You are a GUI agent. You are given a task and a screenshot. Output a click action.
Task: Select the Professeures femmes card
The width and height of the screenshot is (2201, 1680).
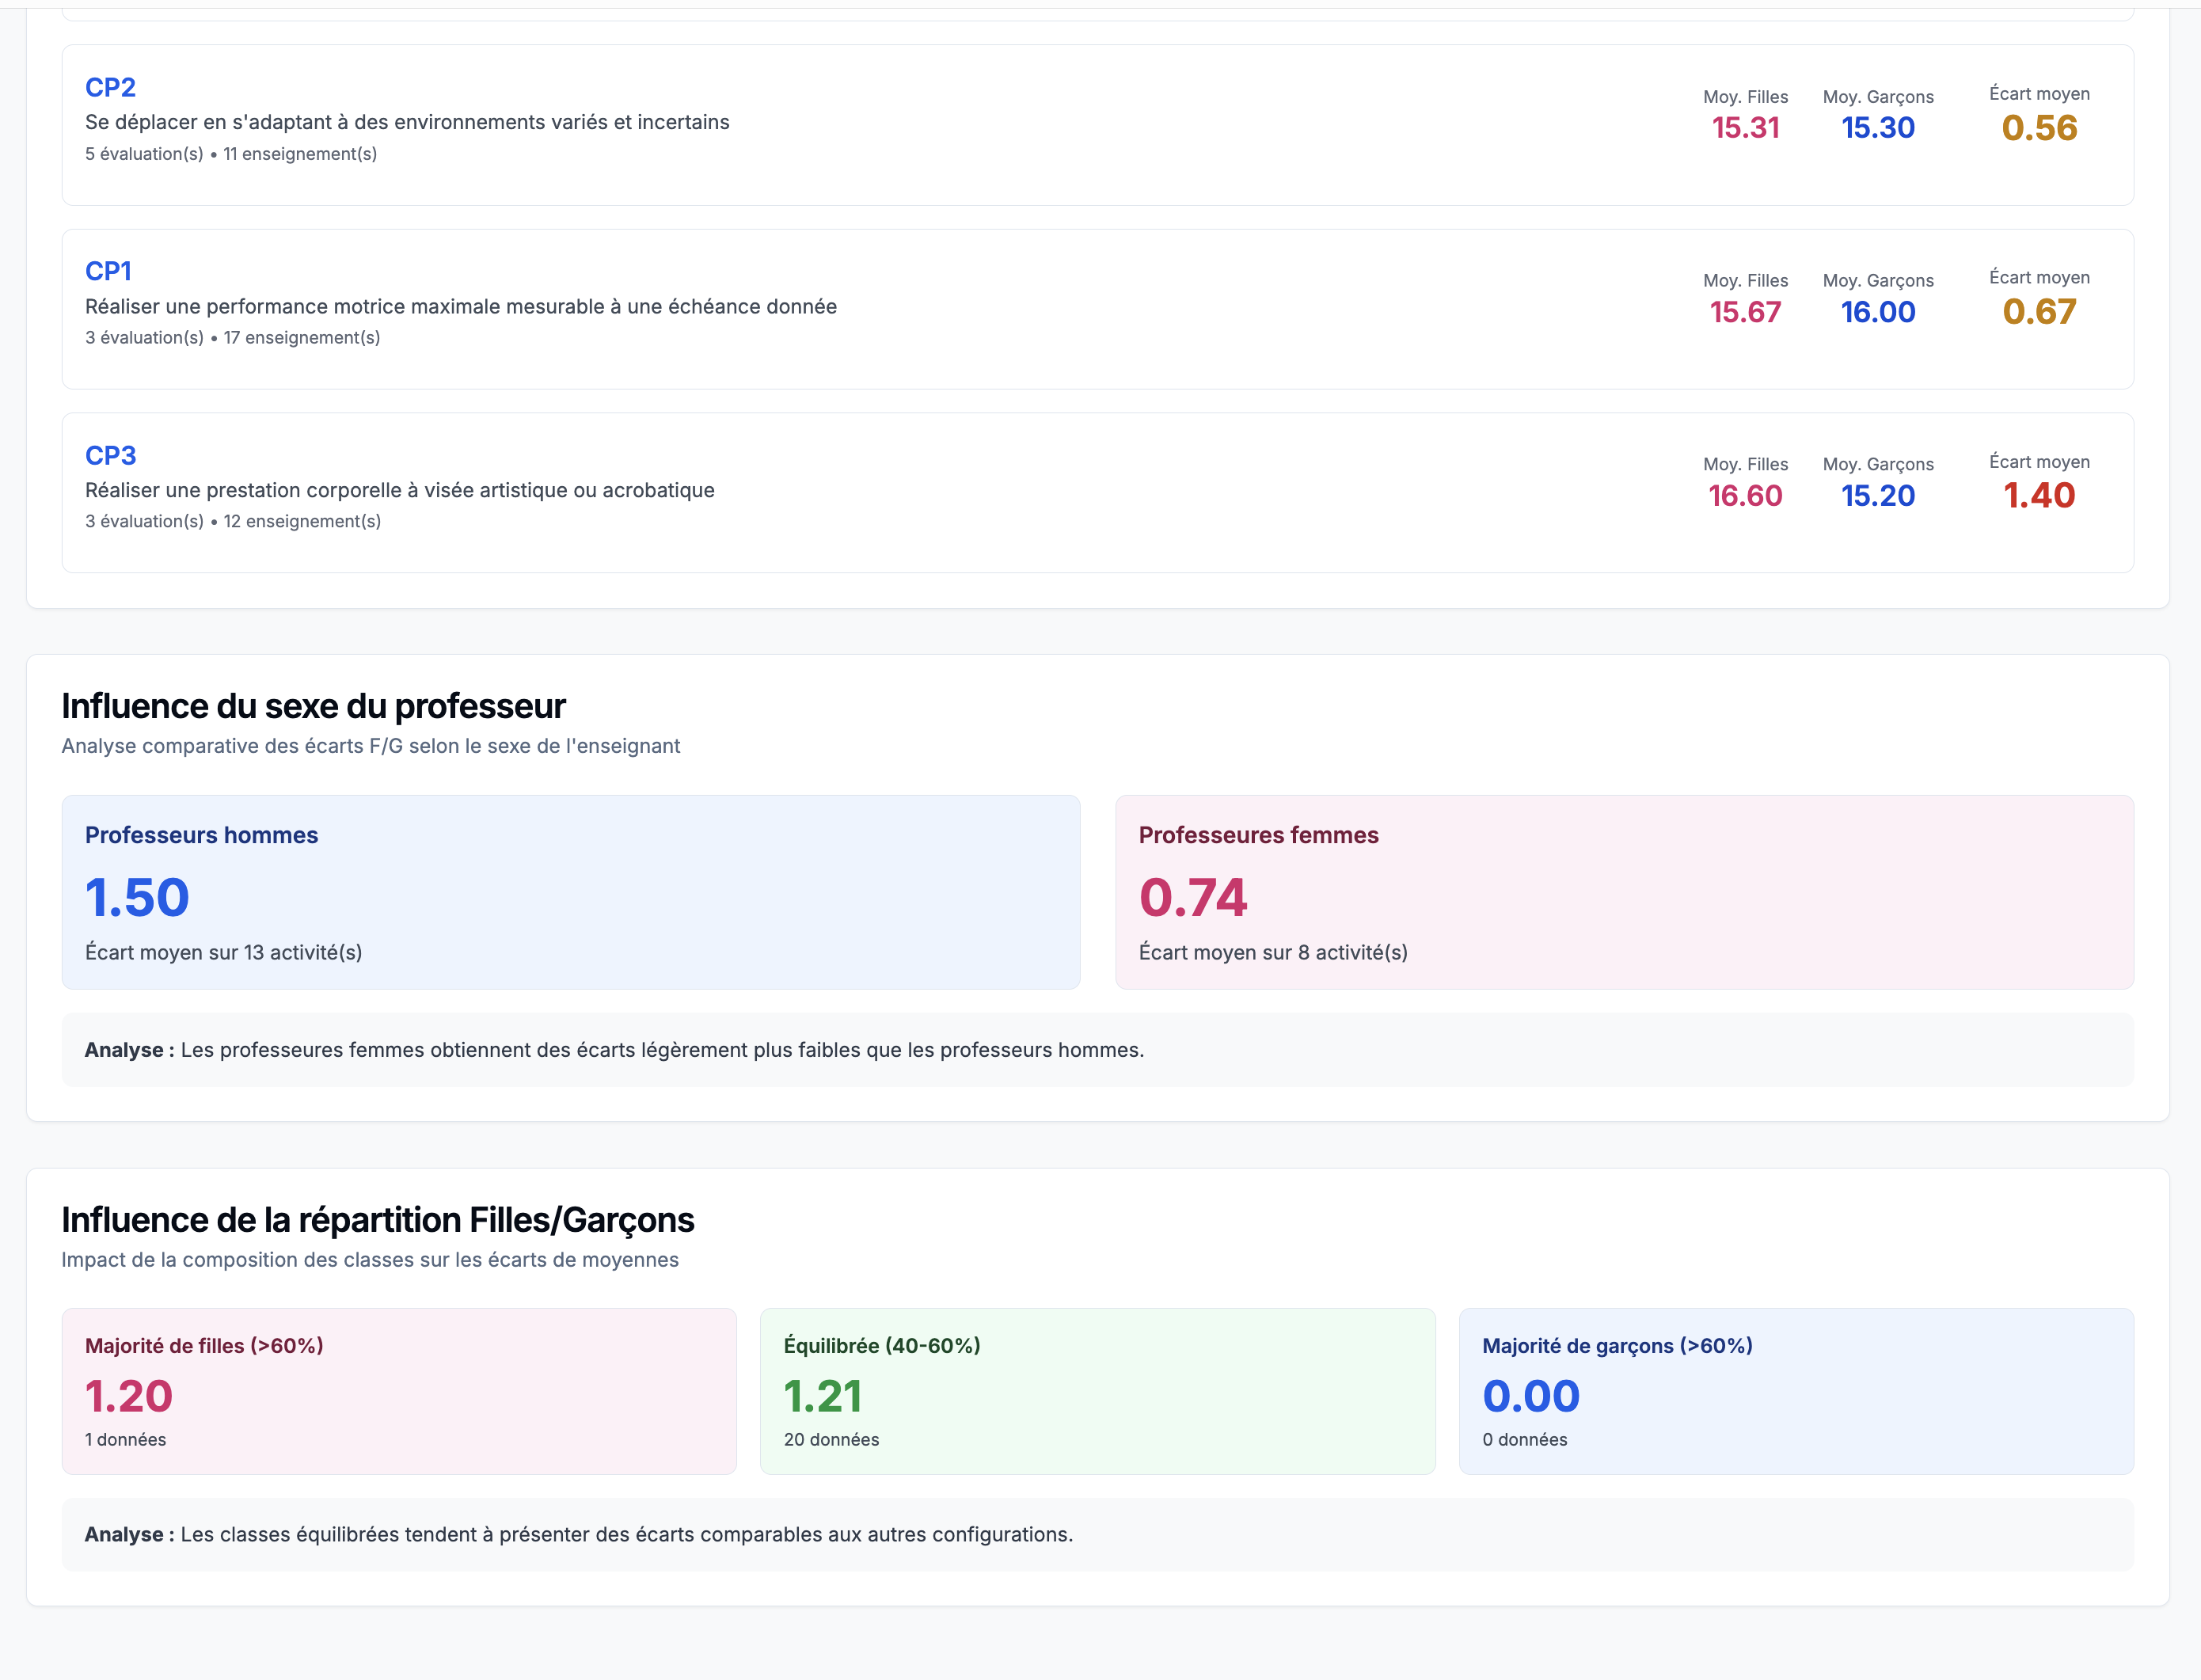[x=1624, y=892]
